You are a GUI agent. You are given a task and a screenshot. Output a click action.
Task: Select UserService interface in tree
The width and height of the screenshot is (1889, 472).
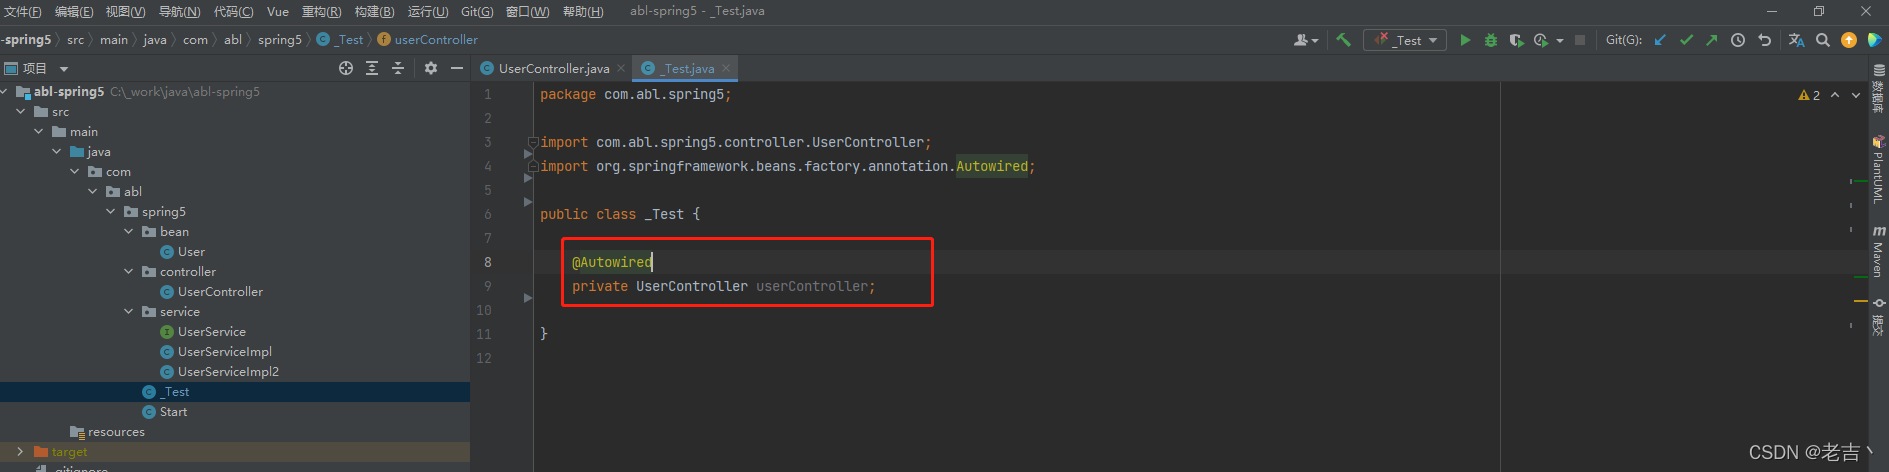click(211, 331)
